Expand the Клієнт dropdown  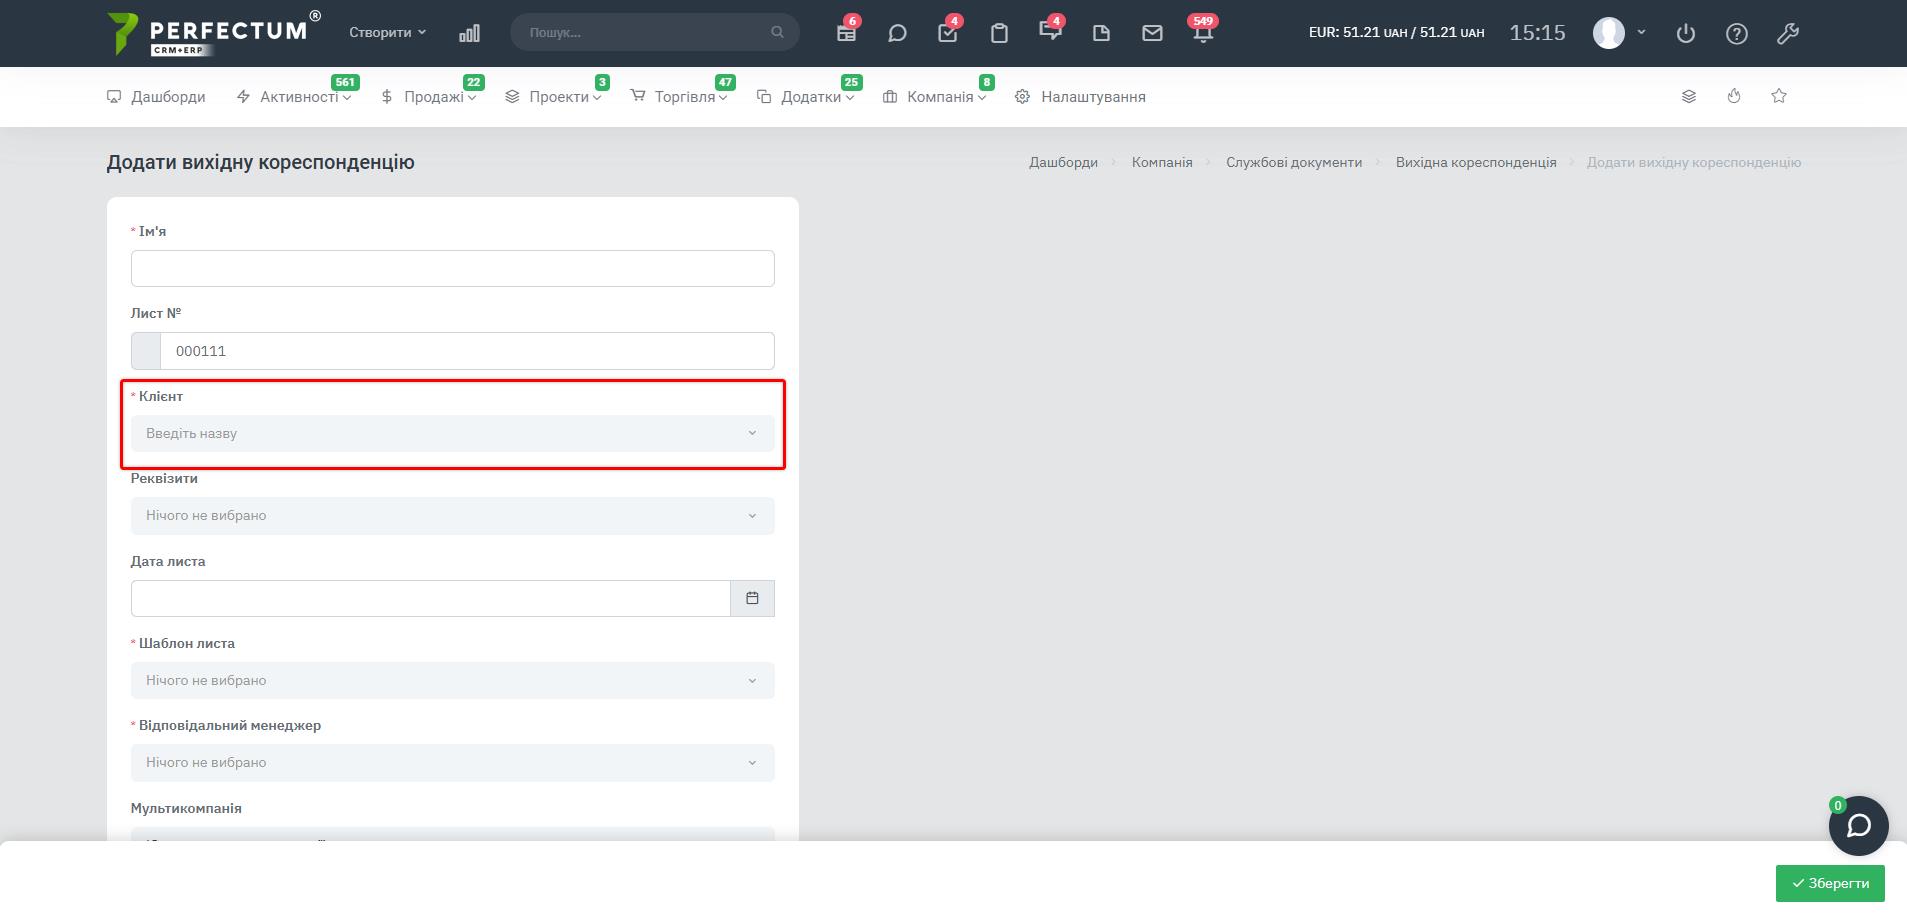tap(452, 433)
